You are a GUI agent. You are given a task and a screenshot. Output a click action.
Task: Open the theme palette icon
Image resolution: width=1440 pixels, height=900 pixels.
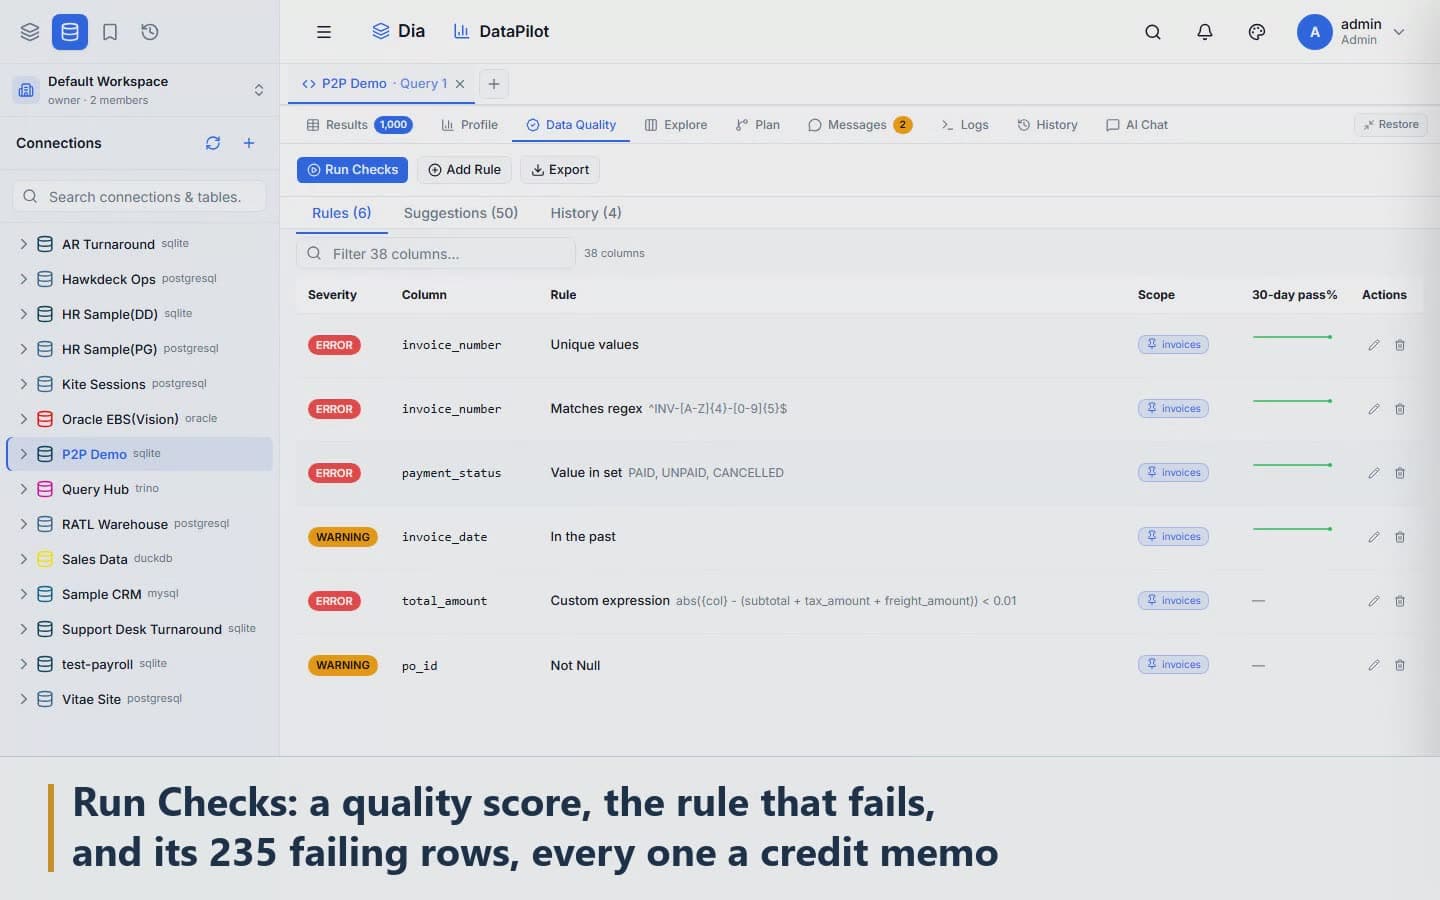[1257, 32]
